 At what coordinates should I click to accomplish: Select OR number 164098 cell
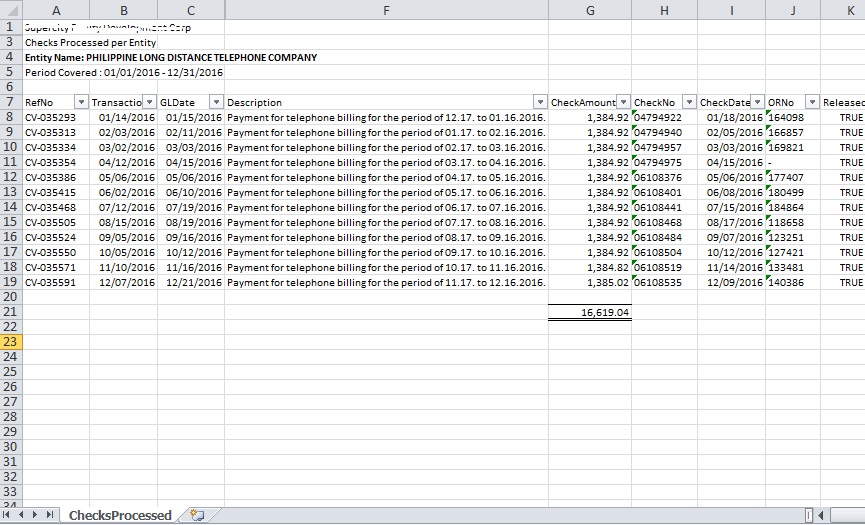coord(793,117)
